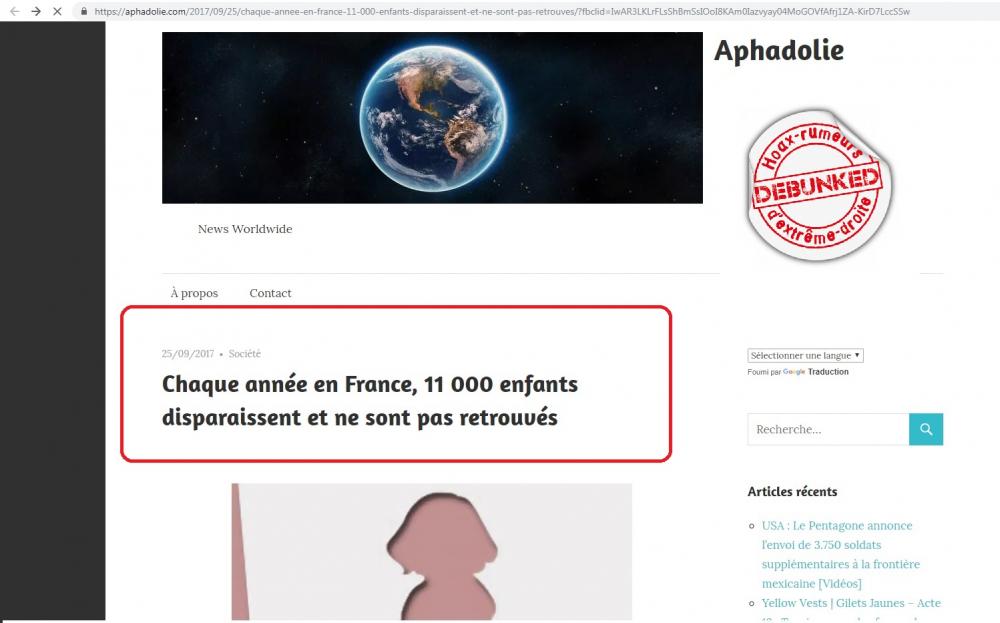Click the padlock site security icon

84,11
